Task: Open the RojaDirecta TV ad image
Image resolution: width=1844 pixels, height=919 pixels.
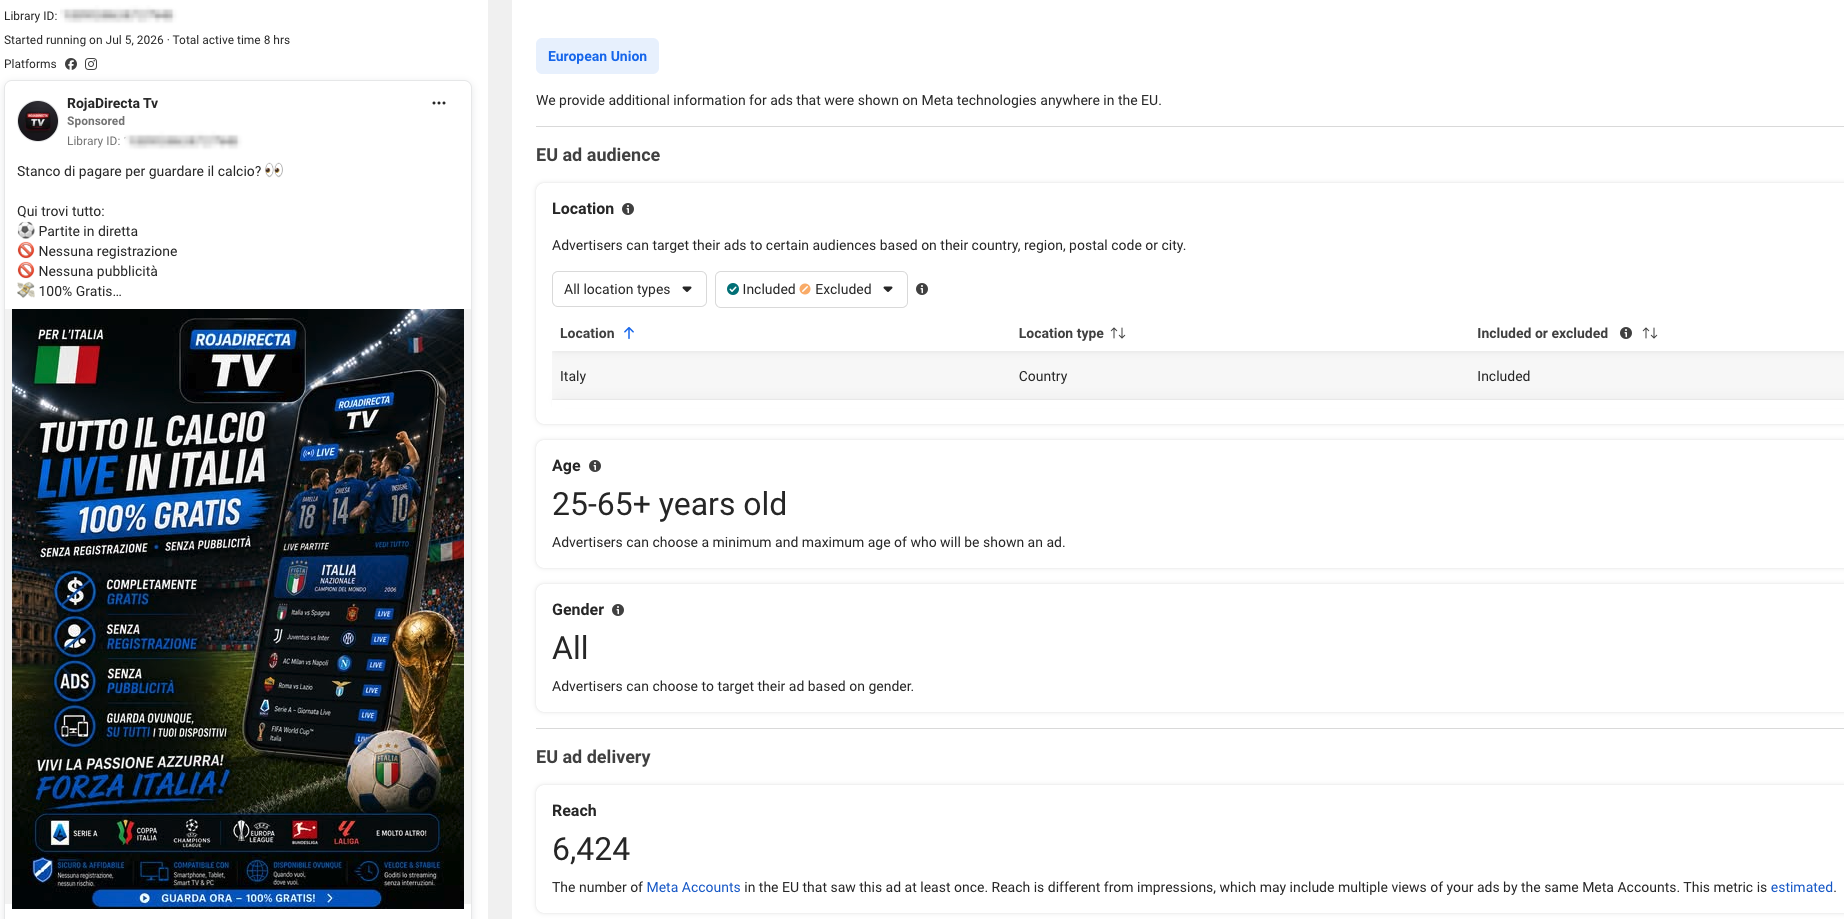Action: coord(238,609)
